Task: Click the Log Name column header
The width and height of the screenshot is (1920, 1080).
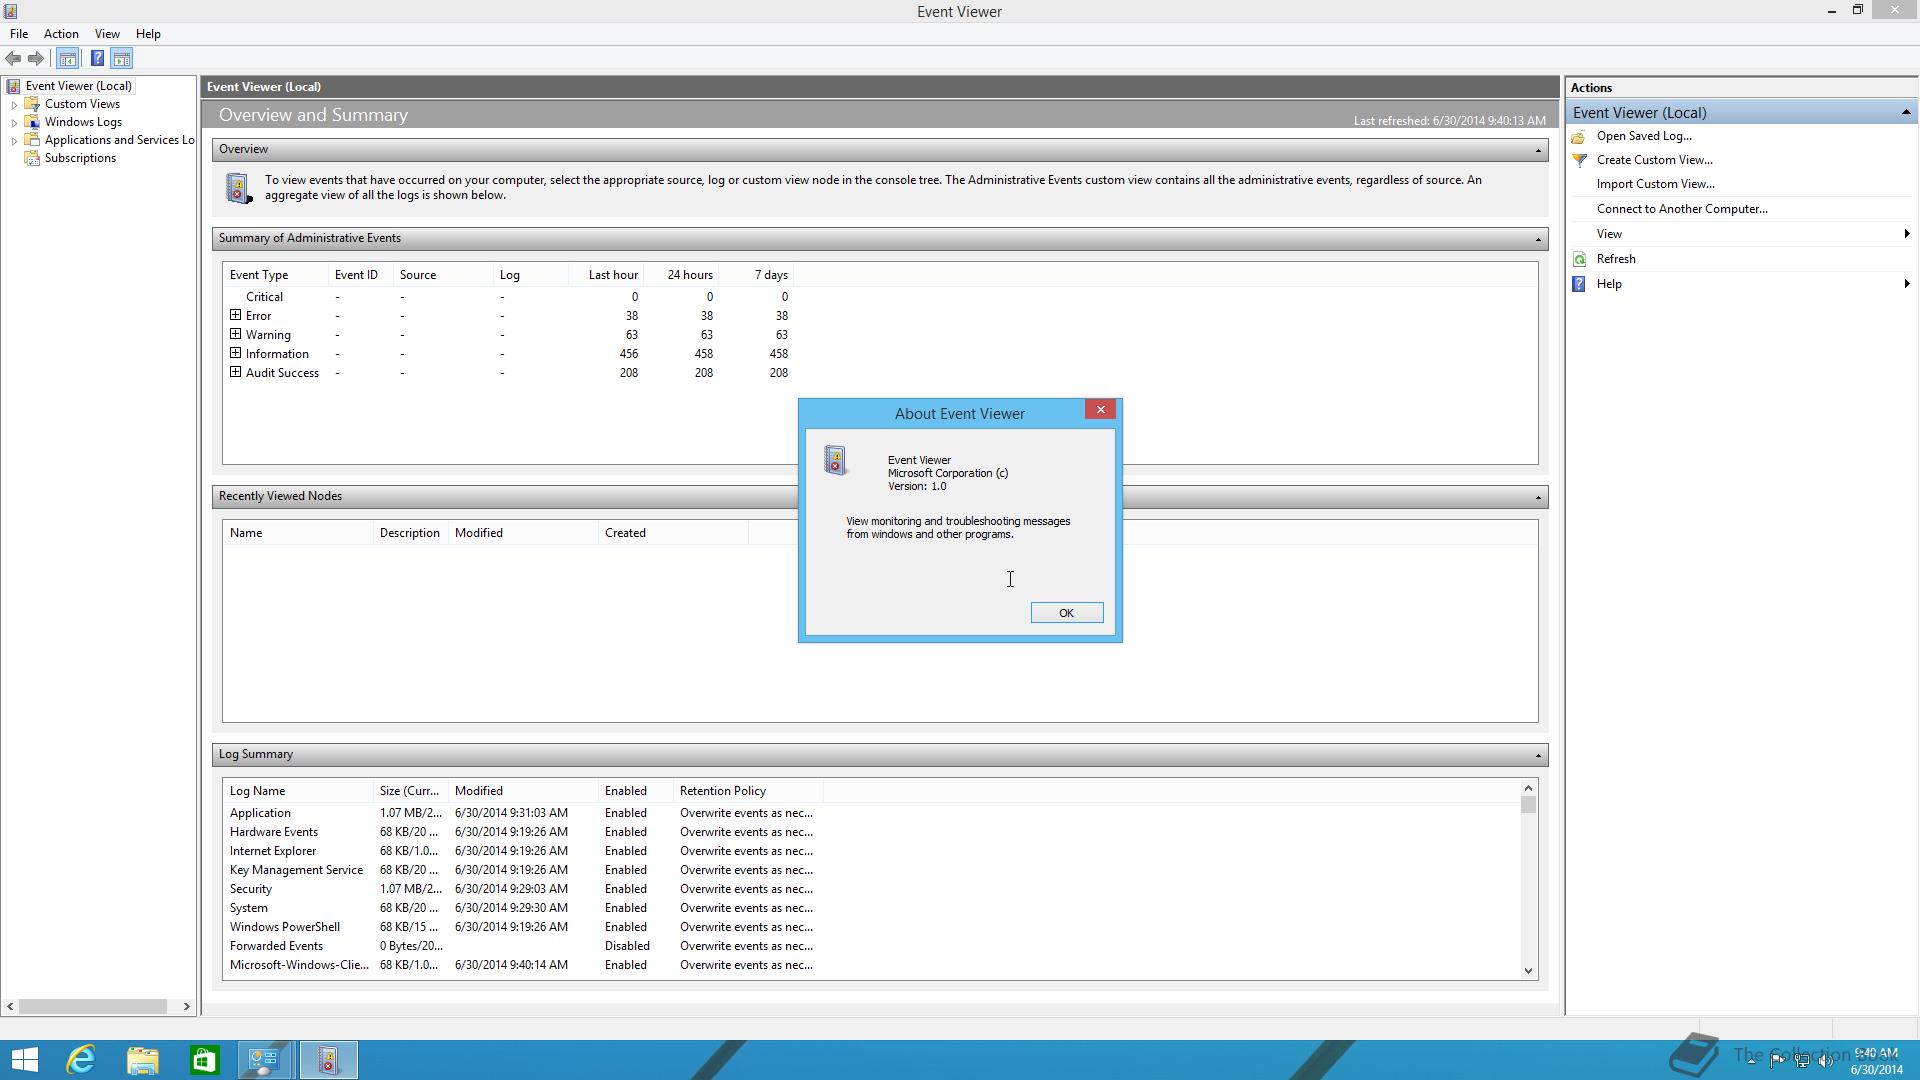Action: click(297, 791)
